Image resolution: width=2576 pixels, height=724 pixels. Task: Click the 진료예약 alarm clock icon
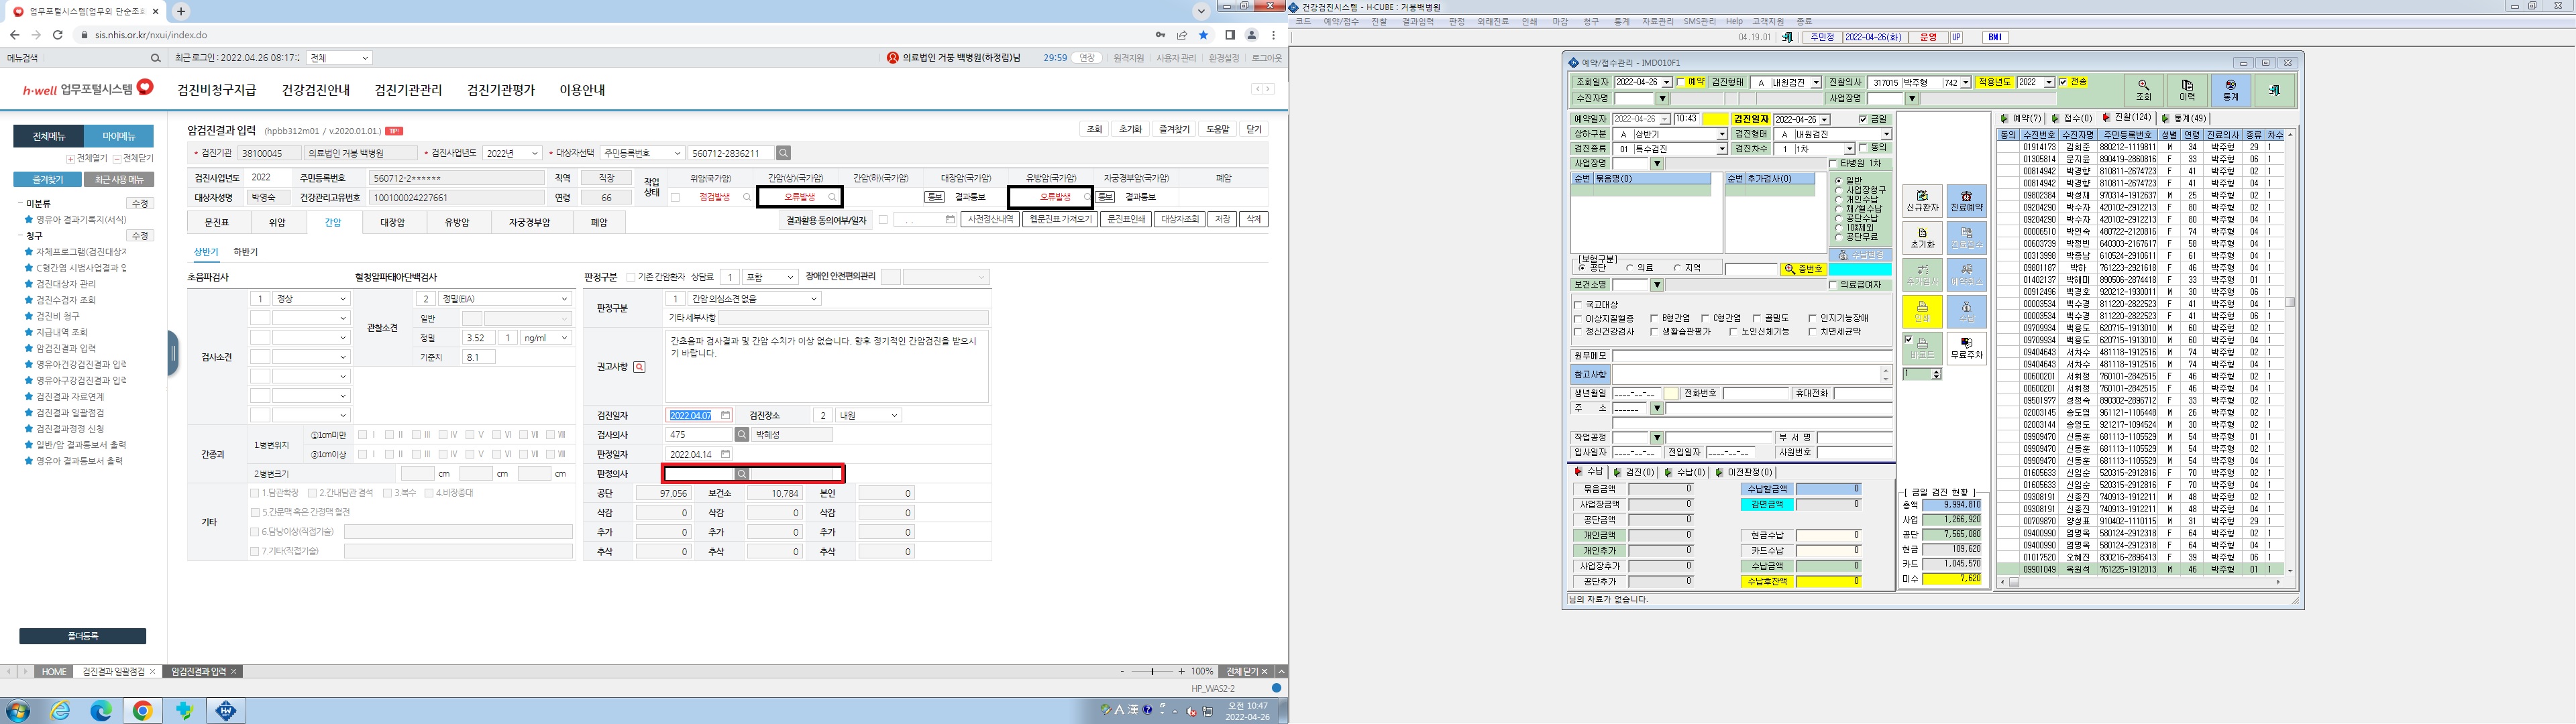(1966, 201)
